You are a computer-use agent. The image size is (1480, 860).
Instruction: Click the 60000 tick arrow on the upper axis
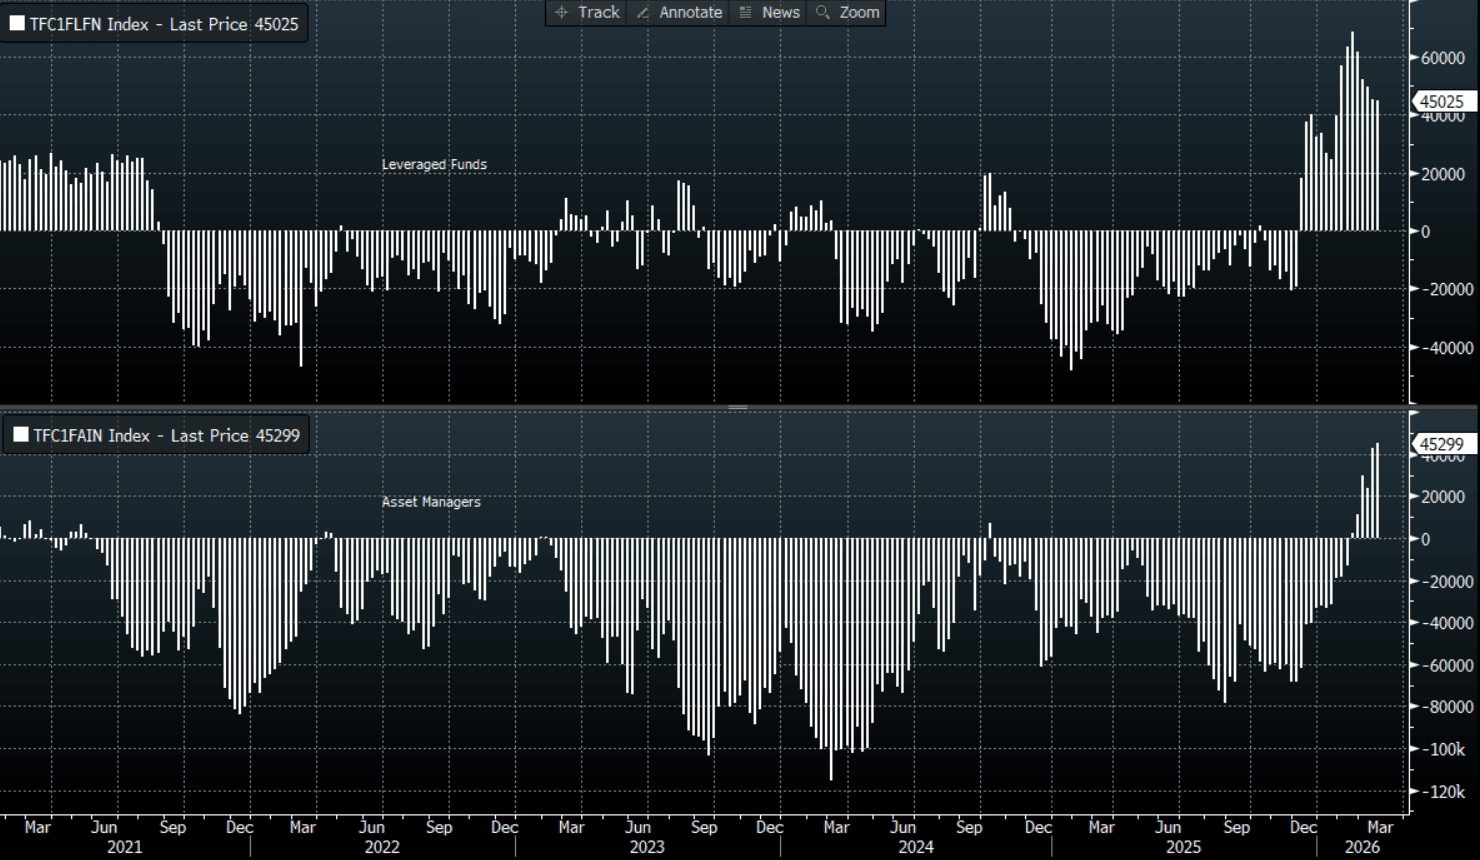pos(1414,58)
